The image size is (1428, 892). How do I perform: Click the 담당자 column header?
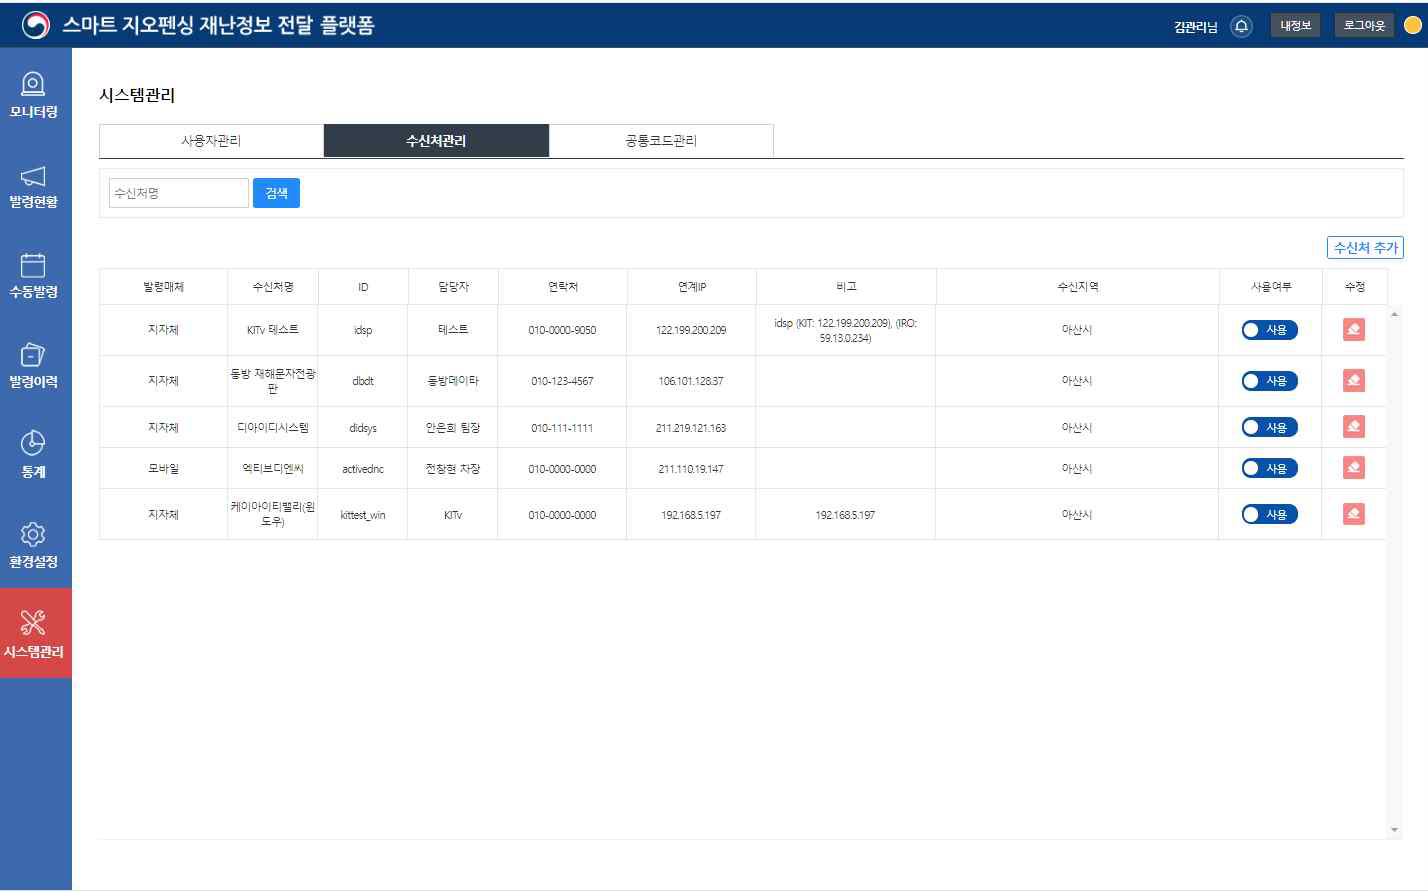pos(453,287)
